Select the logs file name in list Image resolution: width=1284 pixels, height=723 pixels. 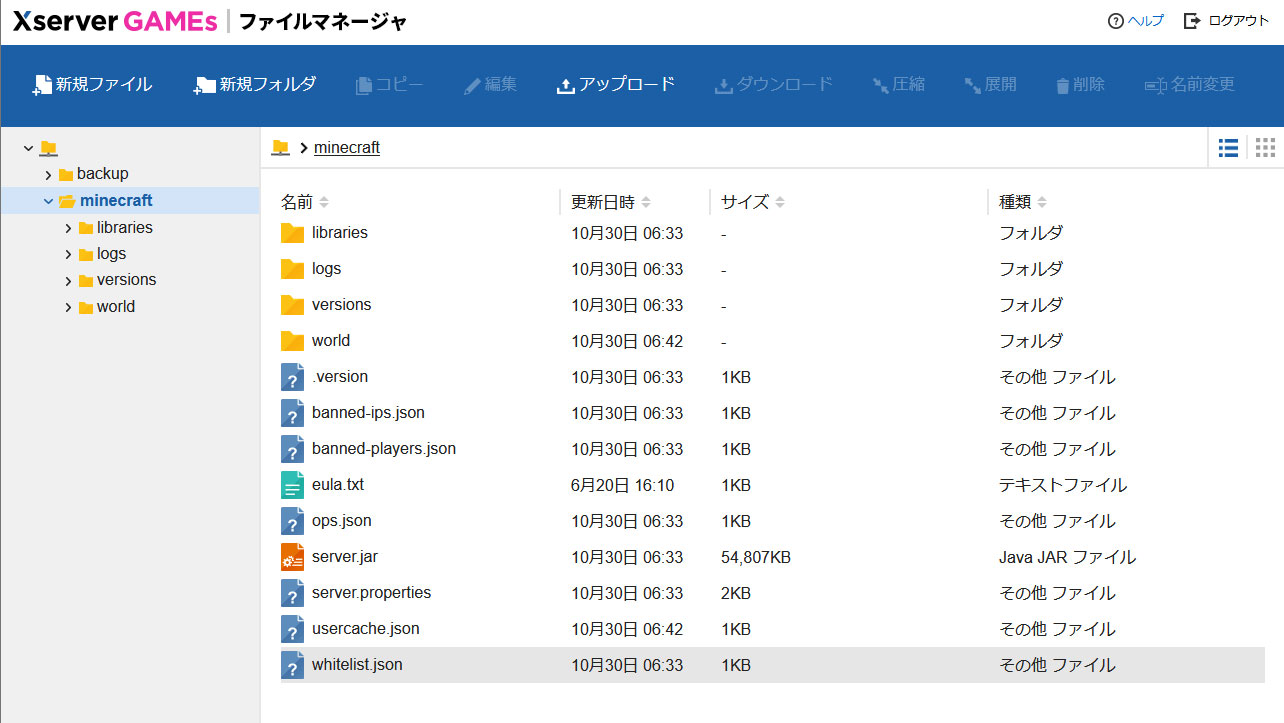[x=326, y=269]
